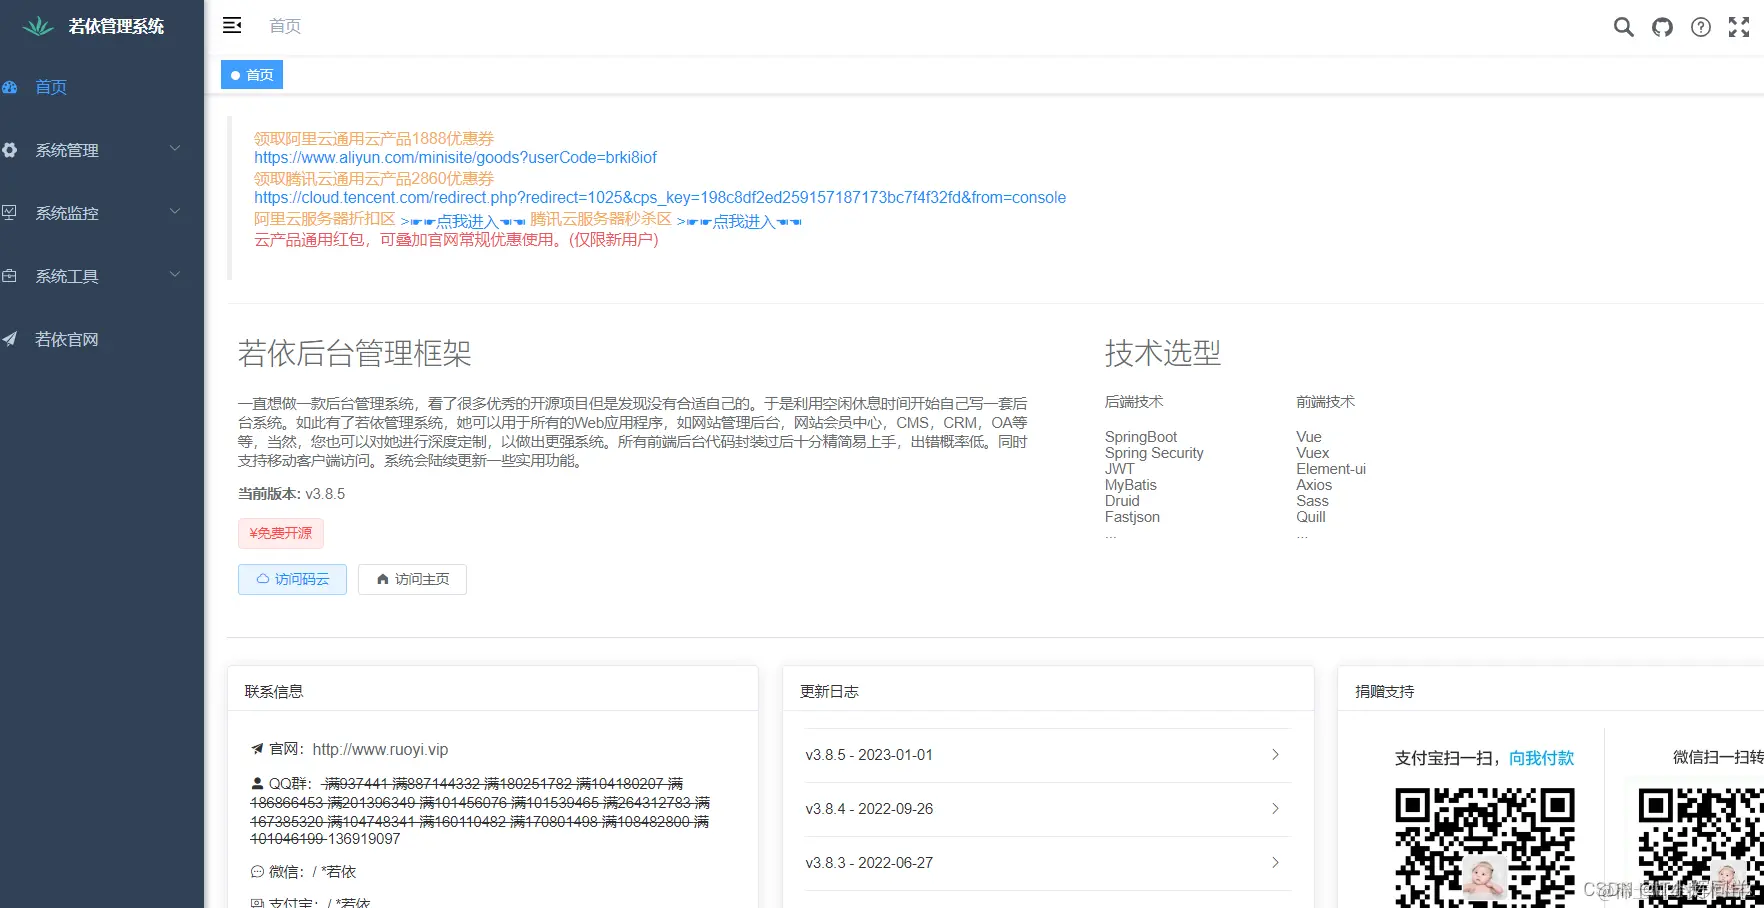Expand the 系统监控 sidebar menu

(x=102, y=213)
